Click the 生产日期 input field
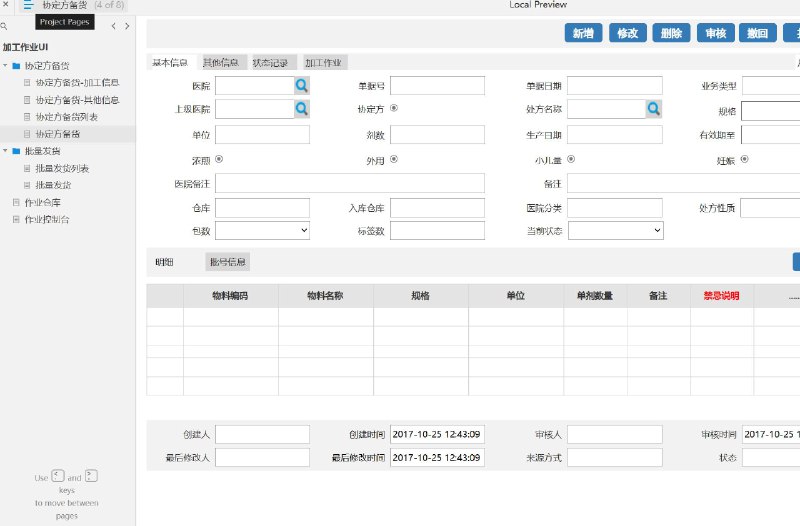 pyautogui.click(x=615, y=134)
